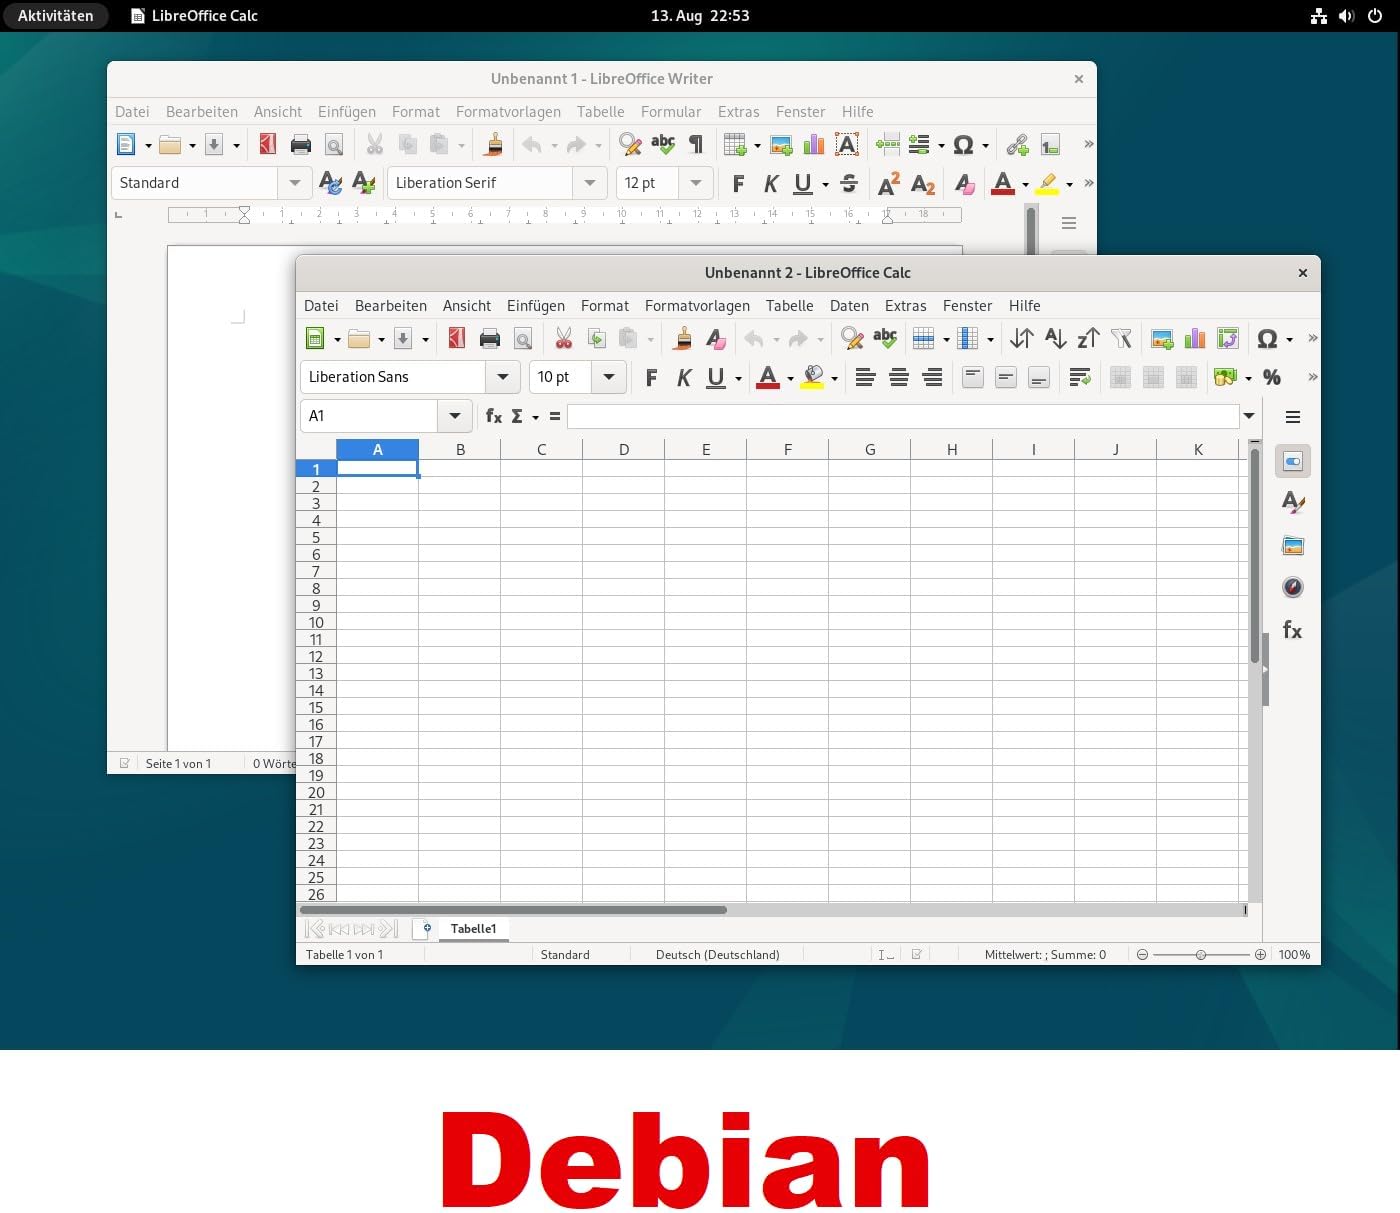
Task: Open the Einfügen menu in Calc
Action: (x=536, y=306)
